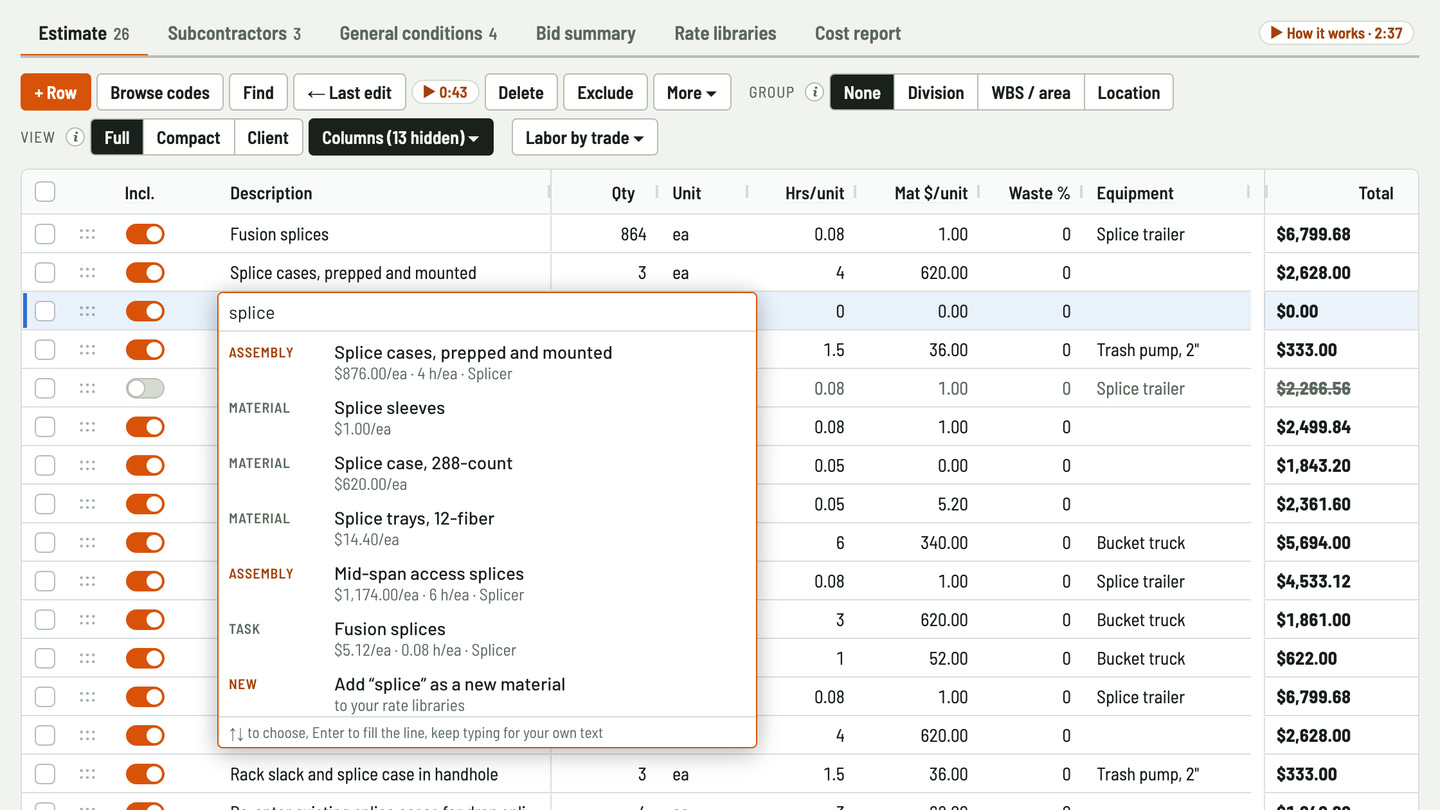This screenshot has height=810, width=1440.
Task: Group rows by WBS / area
Action: [1031, 92]
